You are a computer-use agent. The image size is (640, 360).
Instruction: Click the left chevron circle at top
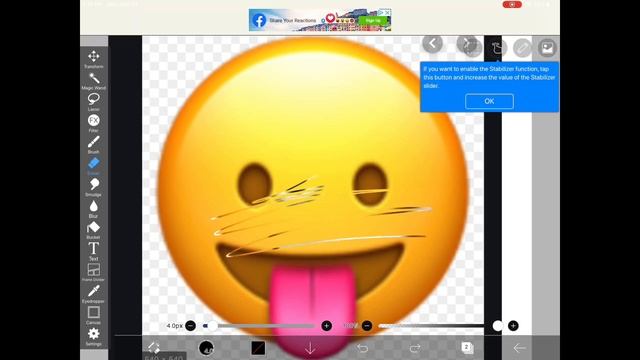(x=433, y=44)
